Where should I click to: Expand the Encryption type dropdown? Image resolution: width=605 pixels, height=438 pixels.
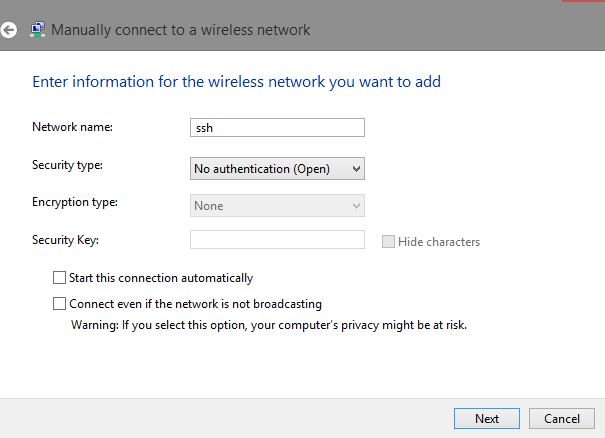(x=357, y=206)
